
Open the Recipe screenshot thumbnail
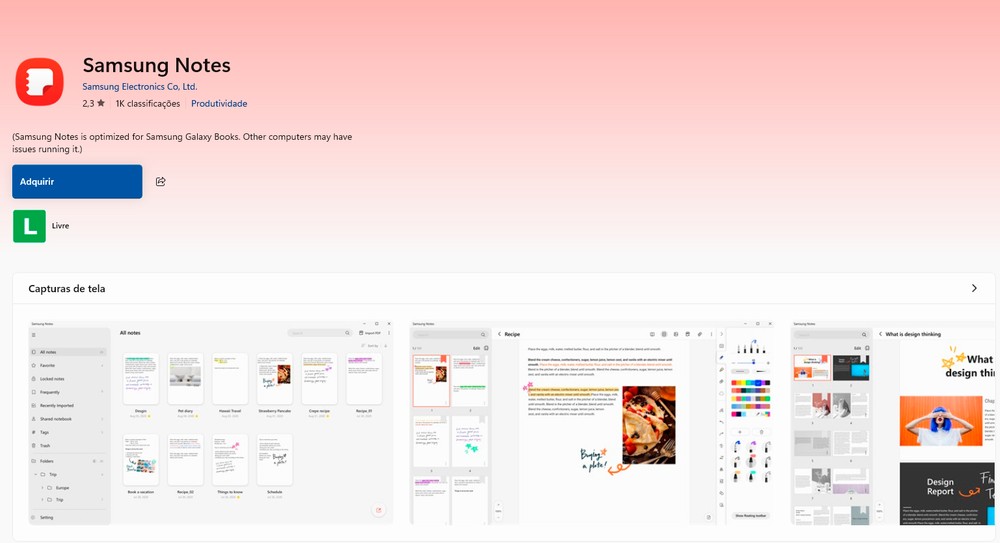coord(592,422)
